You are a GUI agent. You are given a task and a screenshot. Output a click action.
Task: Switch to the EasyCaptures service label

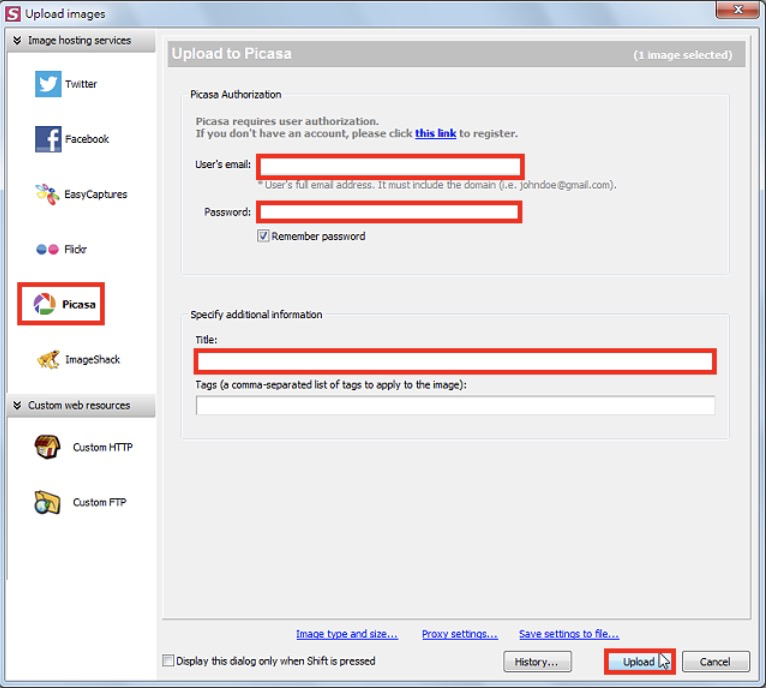(96, 194)
